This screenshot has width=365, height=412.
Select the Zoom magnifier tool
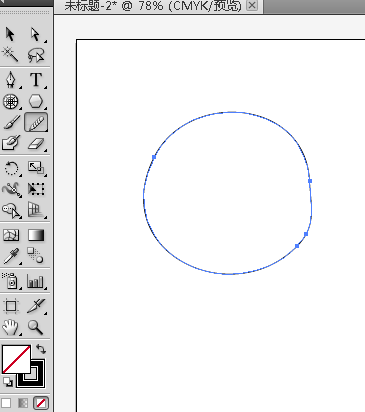click(x=35, y=327)
